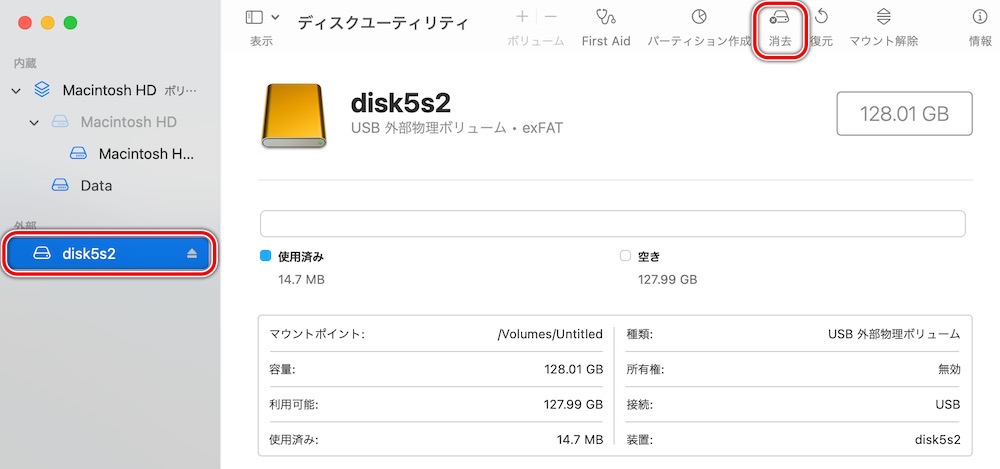This screenshot has width=1000, height=469.
Task: Click the Macintosh HD stacked volumes icon
Action: point(42,90)
